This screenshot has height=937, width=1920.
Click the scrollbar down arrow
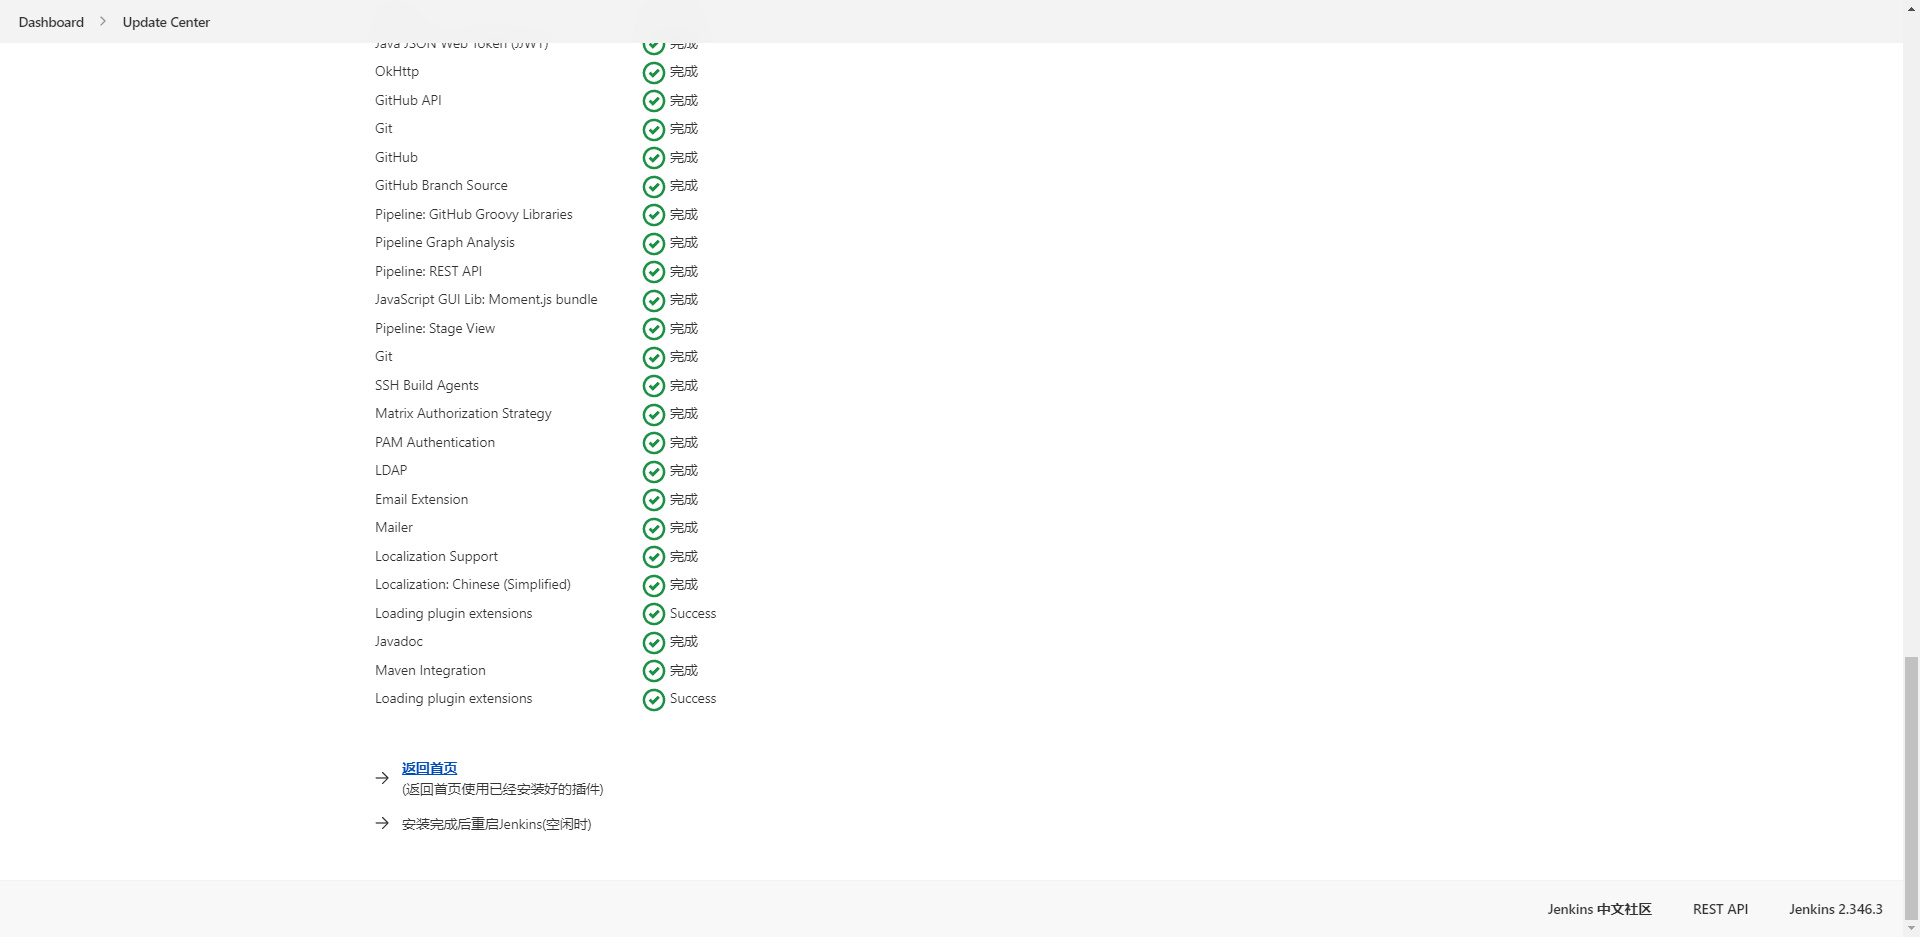click(x=1911, y=929)
